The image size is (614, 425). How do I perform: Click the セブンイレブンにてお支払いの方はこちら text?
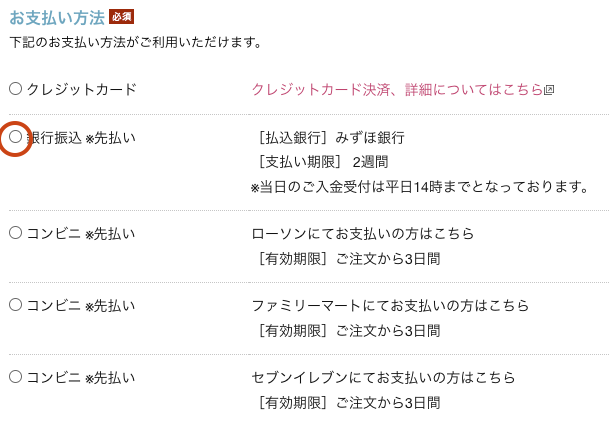383,378
